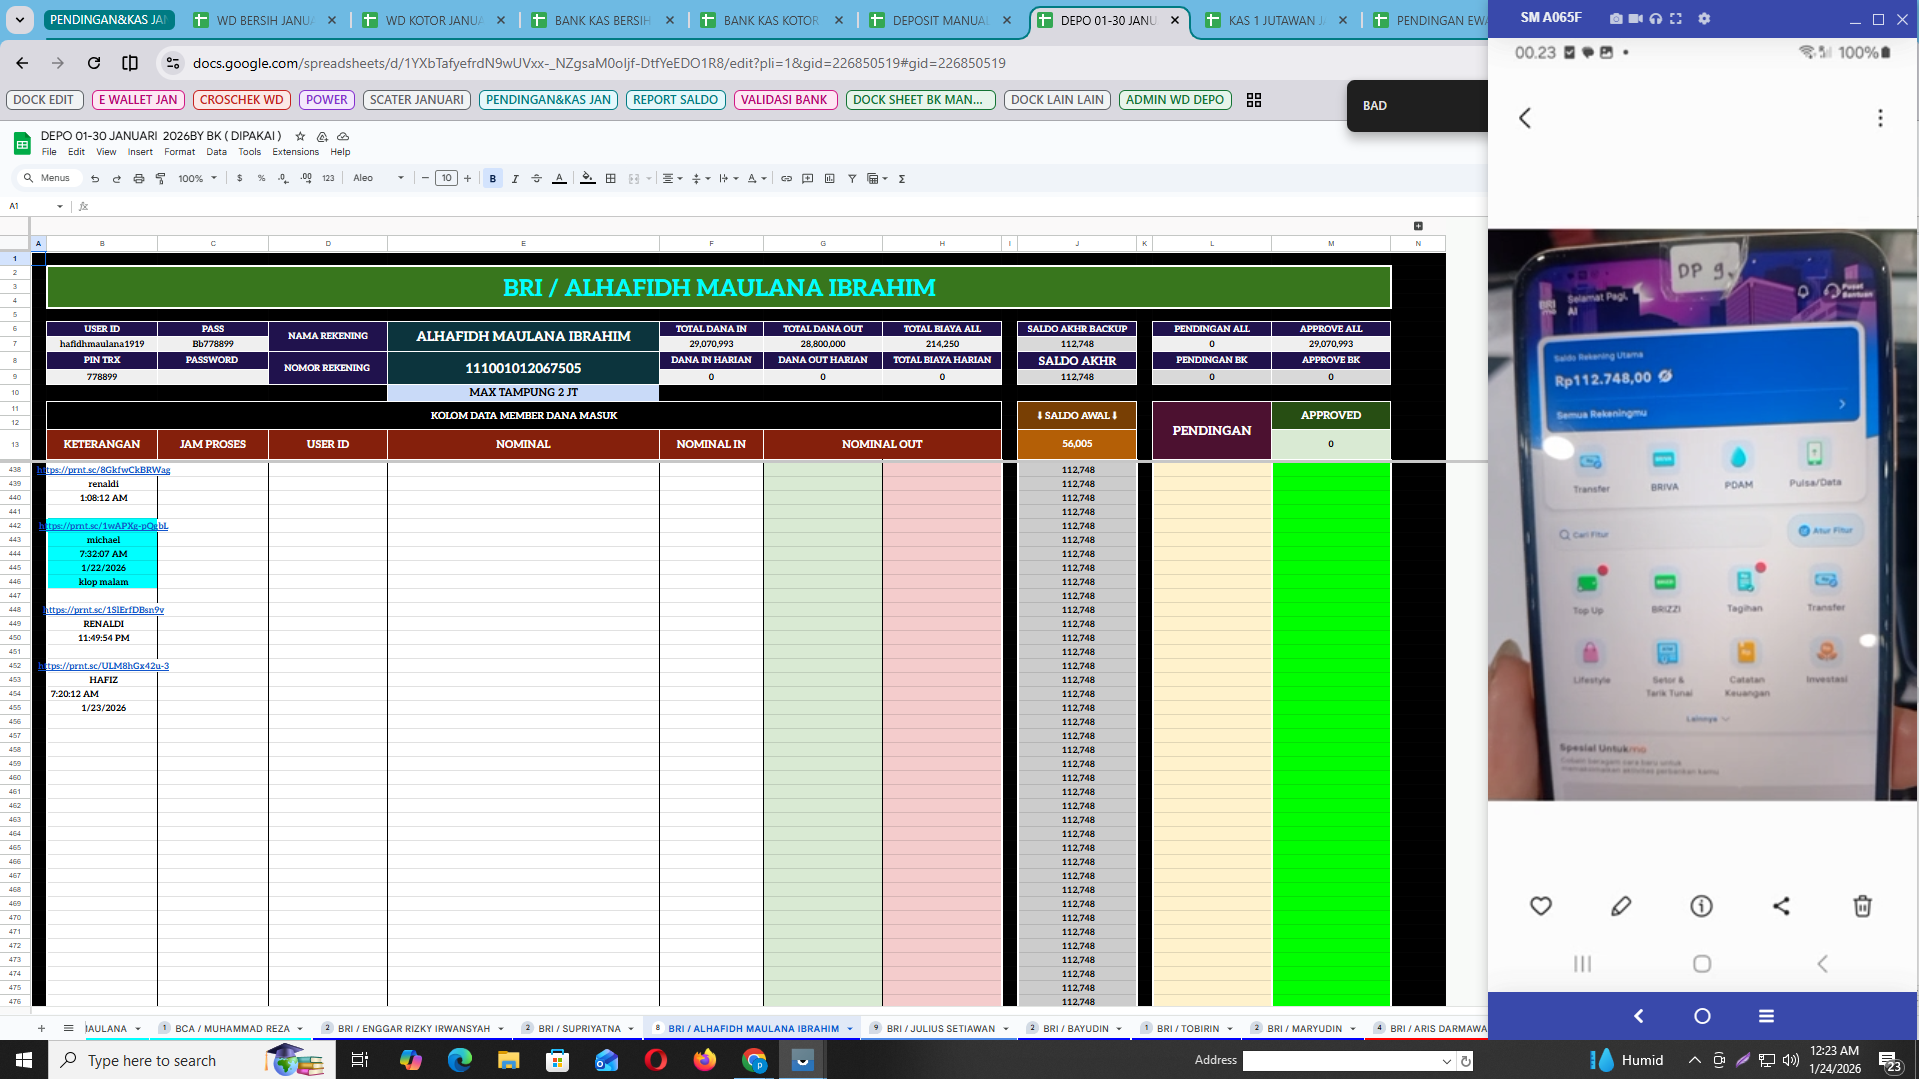The width and height of the screenshot is (1919, 1079).
Task: Open the text color picker
Action: (559, 179)
